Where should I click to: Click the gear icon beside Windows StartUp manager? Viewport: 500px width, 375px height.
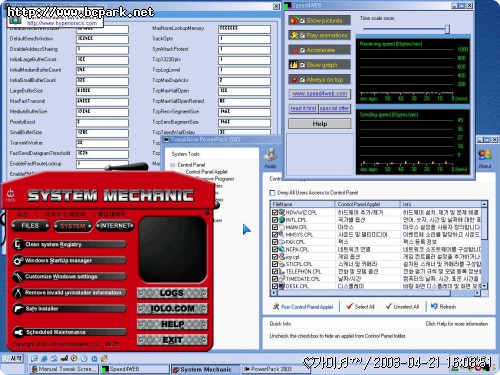point(18,261)
